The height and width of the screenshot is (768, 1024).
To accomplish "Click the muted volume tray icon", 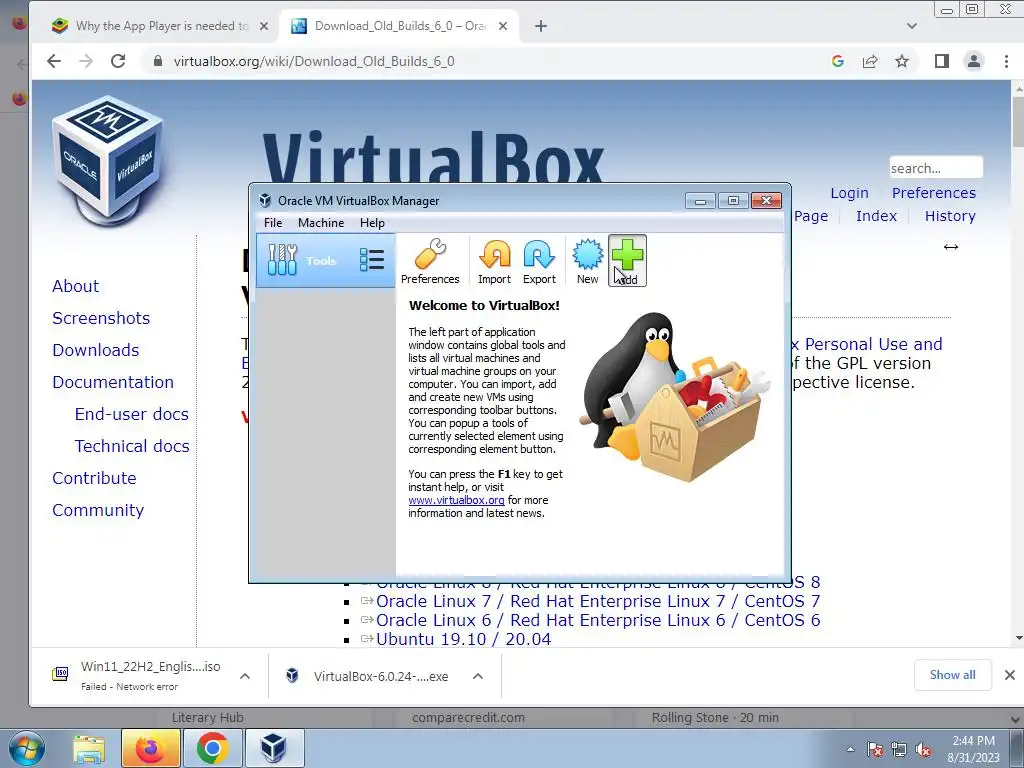I will (x=923, y=750).
